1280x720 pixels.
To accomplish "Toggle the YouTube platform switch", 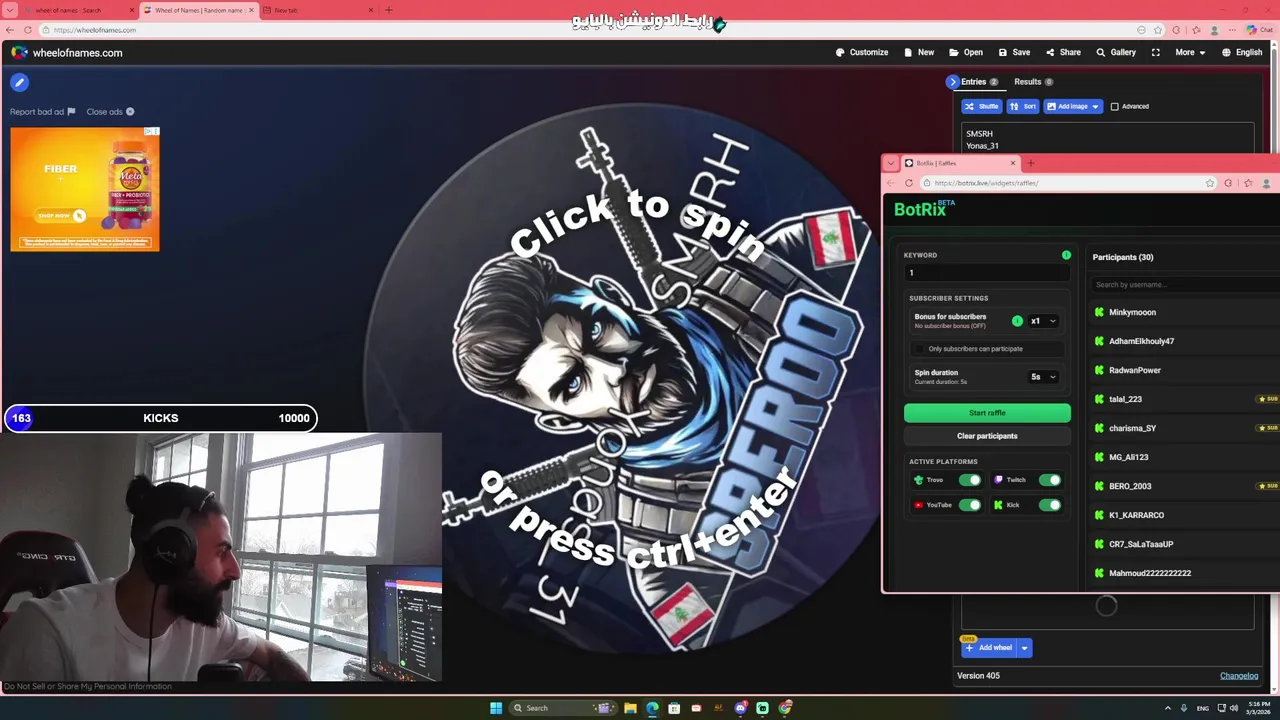I will (x=969, y=505).
